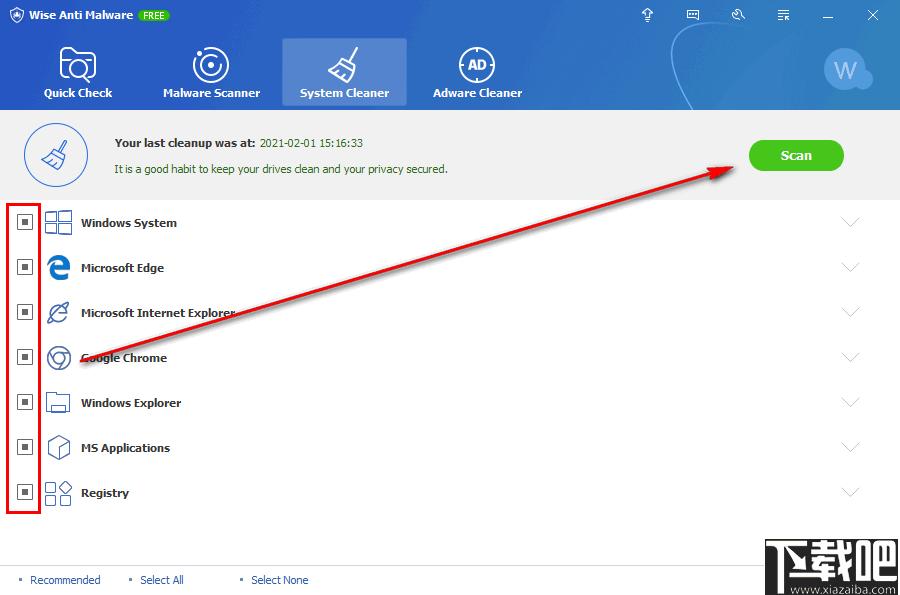Expand Microsoft Internet Explorer section chevron
The image size is (900, 595).
point(850,312)
